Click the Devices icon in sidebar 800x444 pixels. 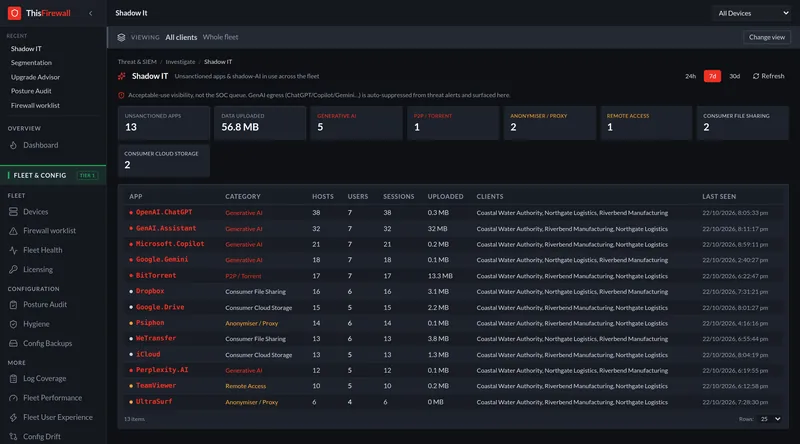click(13, 211)
